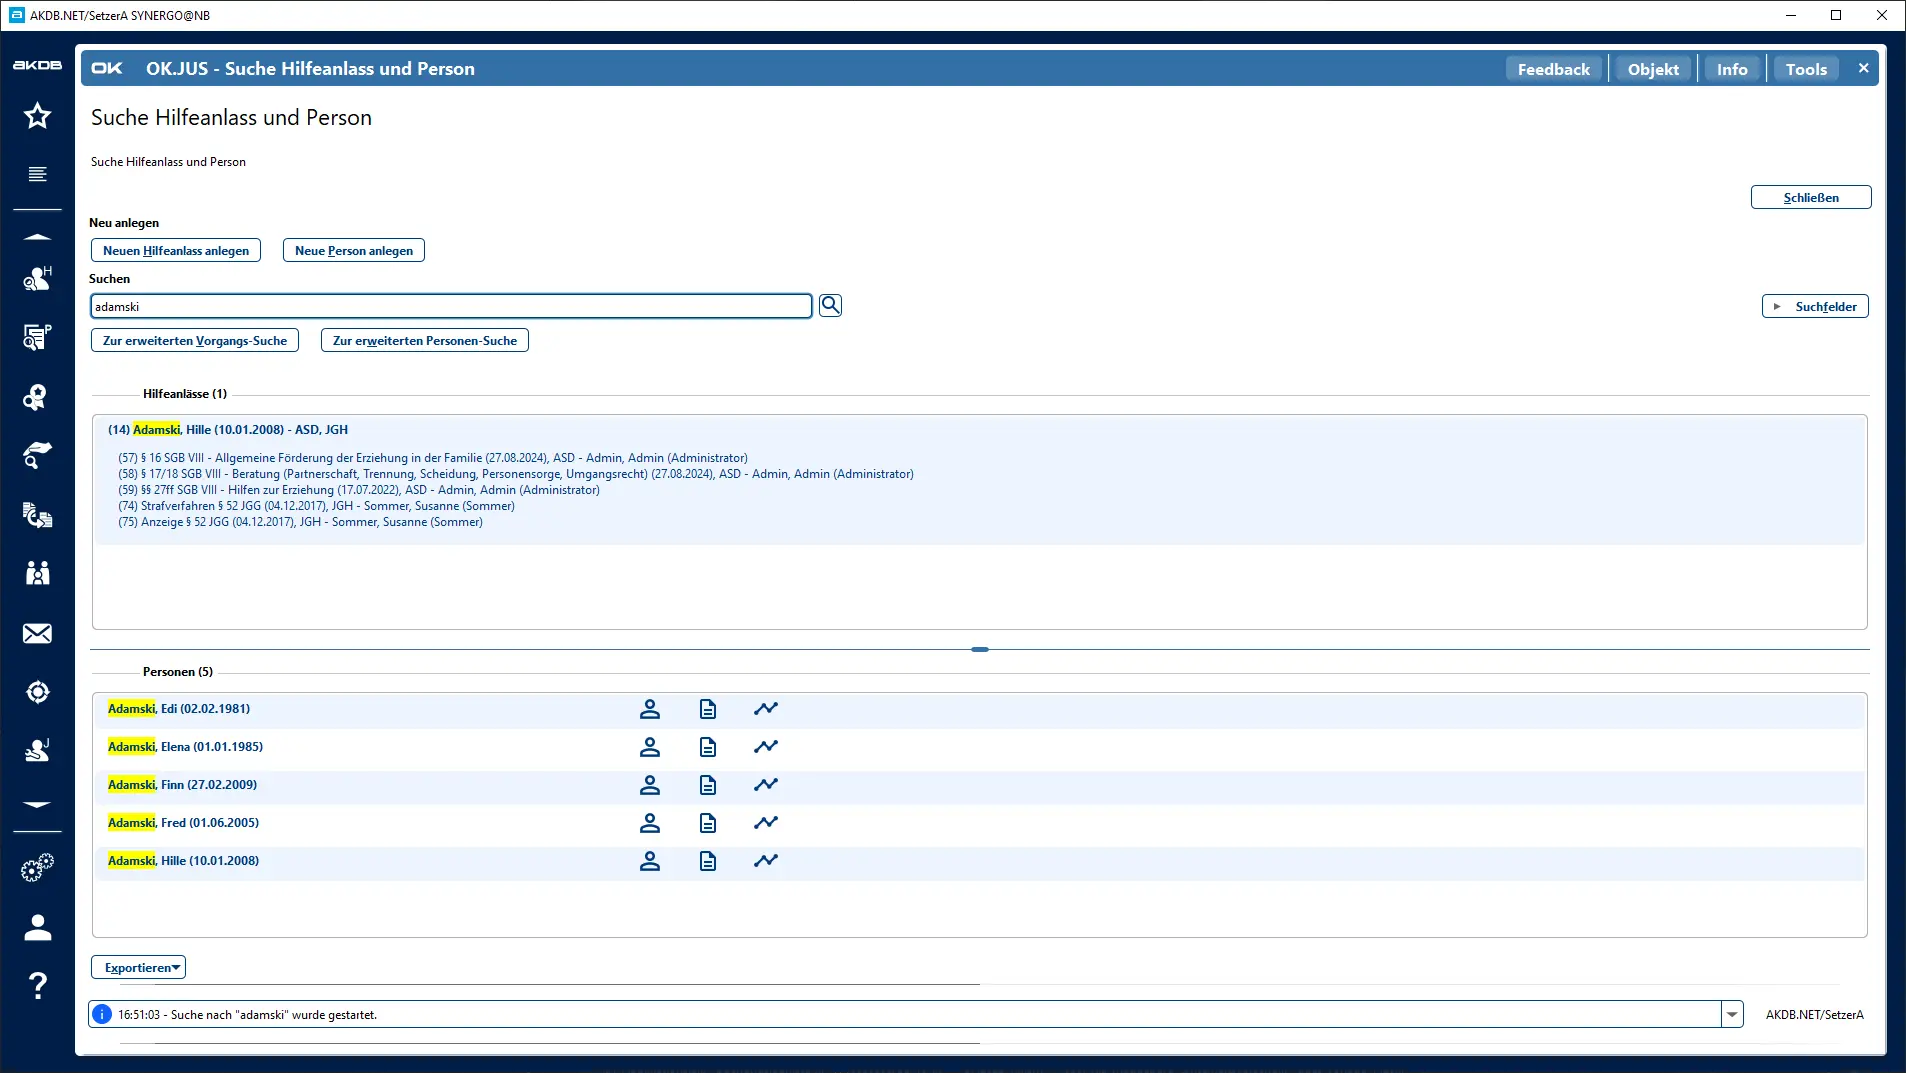
Task: Open chart line icon for Adamski, Finn
Action: (x=766, y=785)
